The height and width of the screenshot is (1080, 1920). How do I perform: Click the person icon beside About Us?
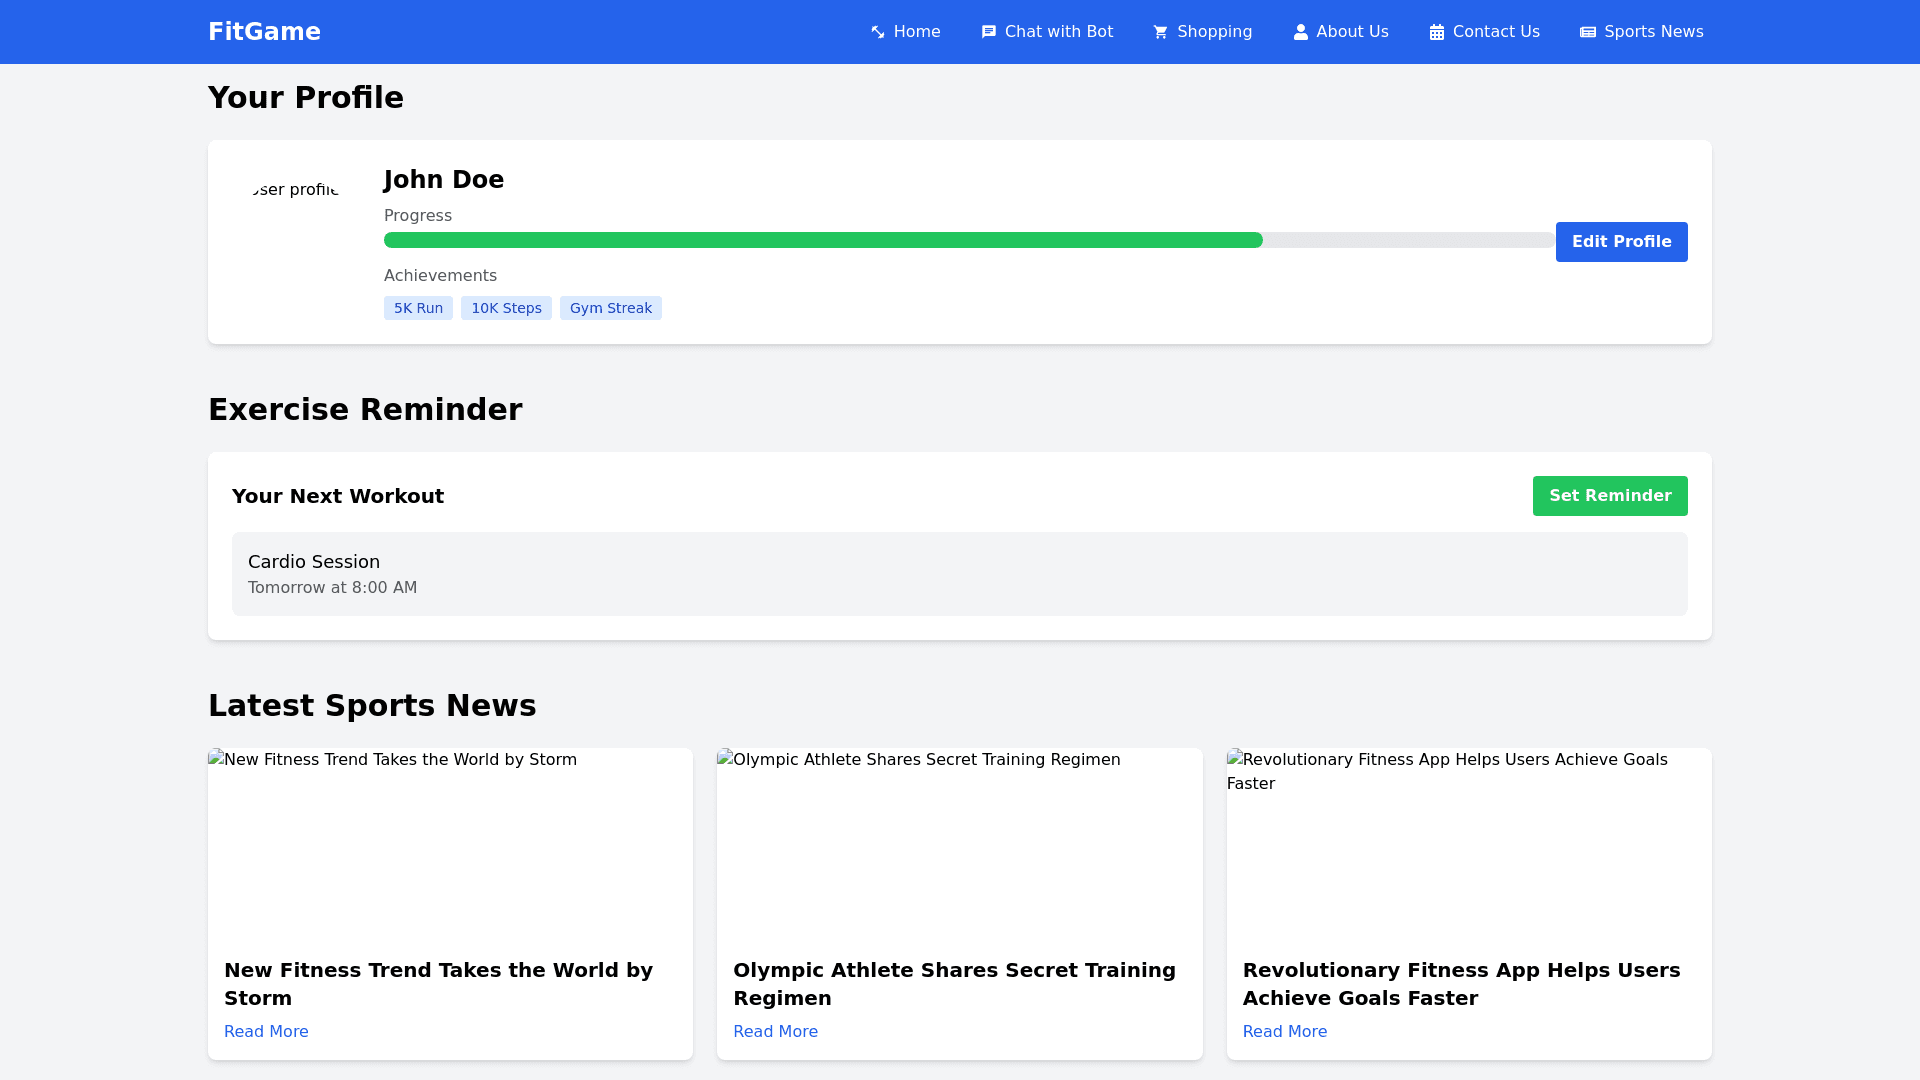click(x=1300, y=32)
